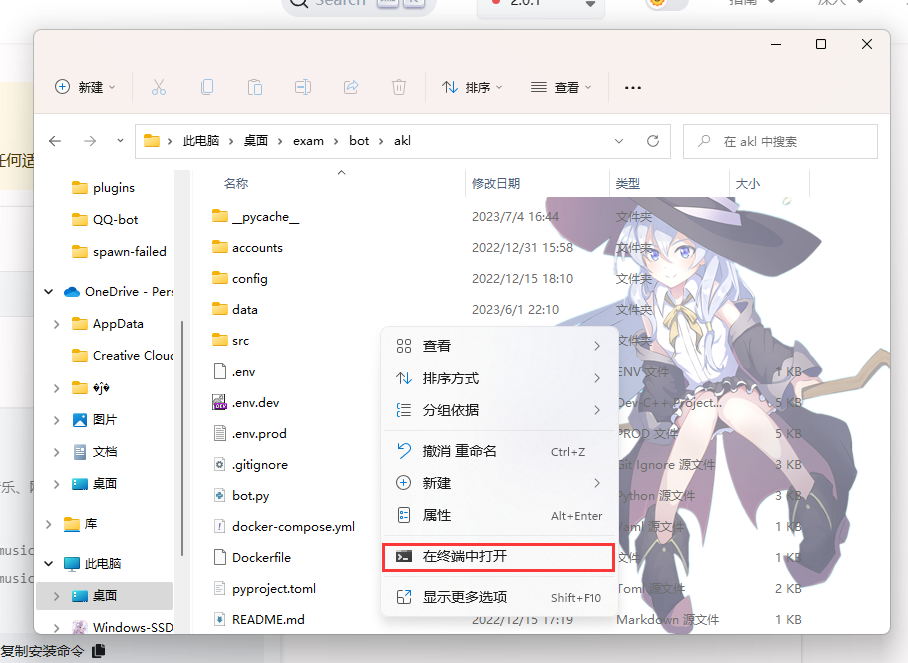This screenshot has height=663, width=908.
Task: Collapse the OneDrive - Personal tree node
Action: (x=49, y=292)
